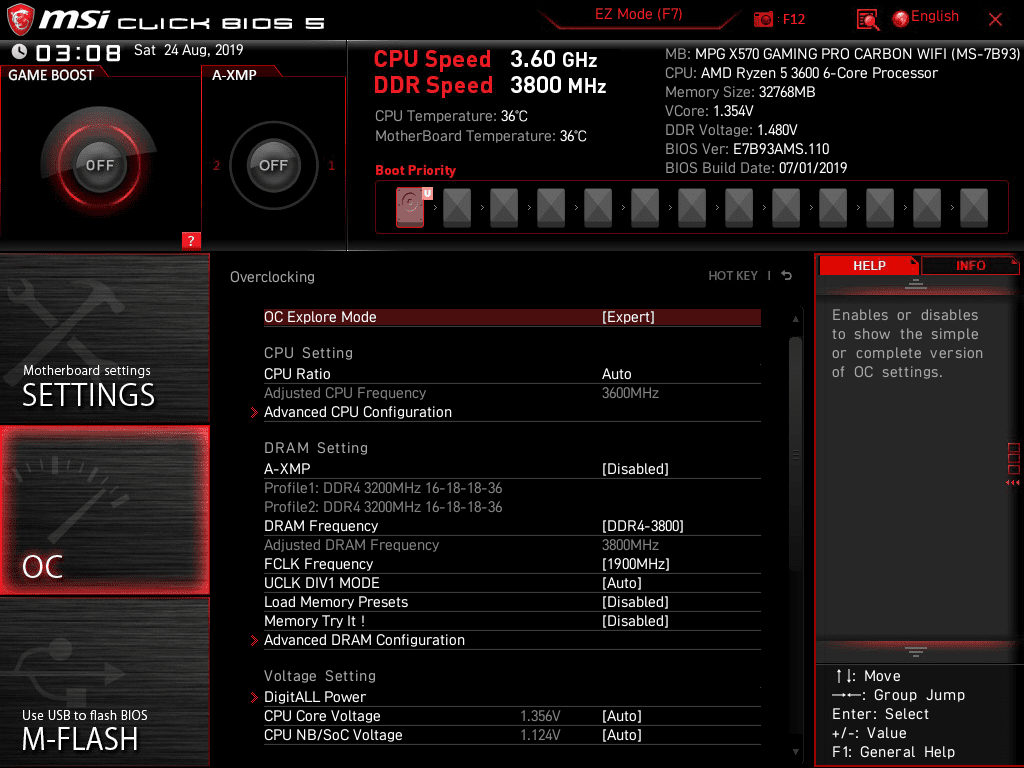The height and width of the screenshot is (768, 1024).
Task: Click the Profile1: DDR4 3200MHz row
Action: [383, 488]
